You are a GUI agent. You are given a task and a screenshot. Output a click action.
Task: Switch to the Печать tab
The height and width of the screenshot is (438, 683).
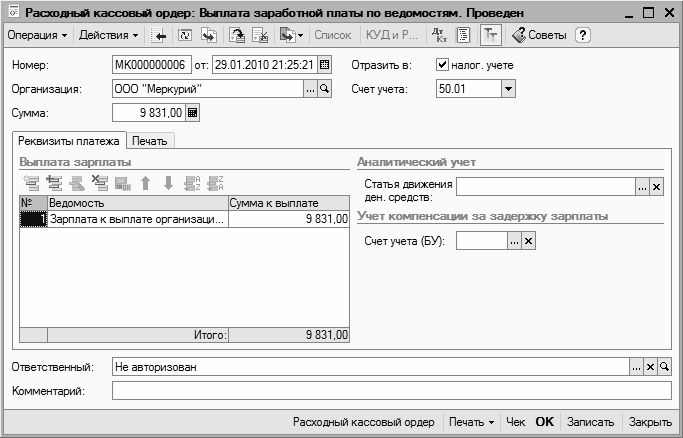[x=149, y=141]
